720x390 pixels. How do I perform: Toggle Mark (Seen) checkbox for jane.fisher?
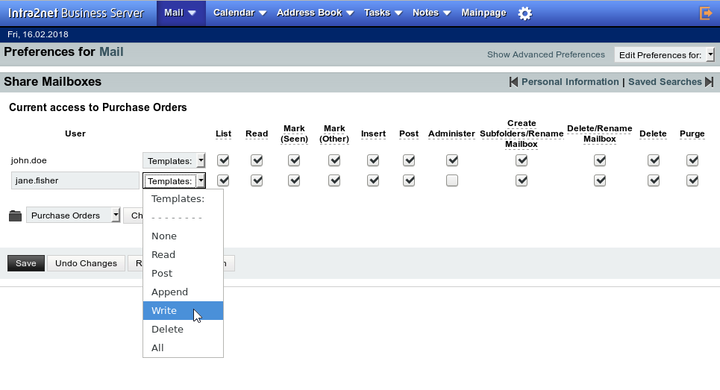click(x=294, y=181)
